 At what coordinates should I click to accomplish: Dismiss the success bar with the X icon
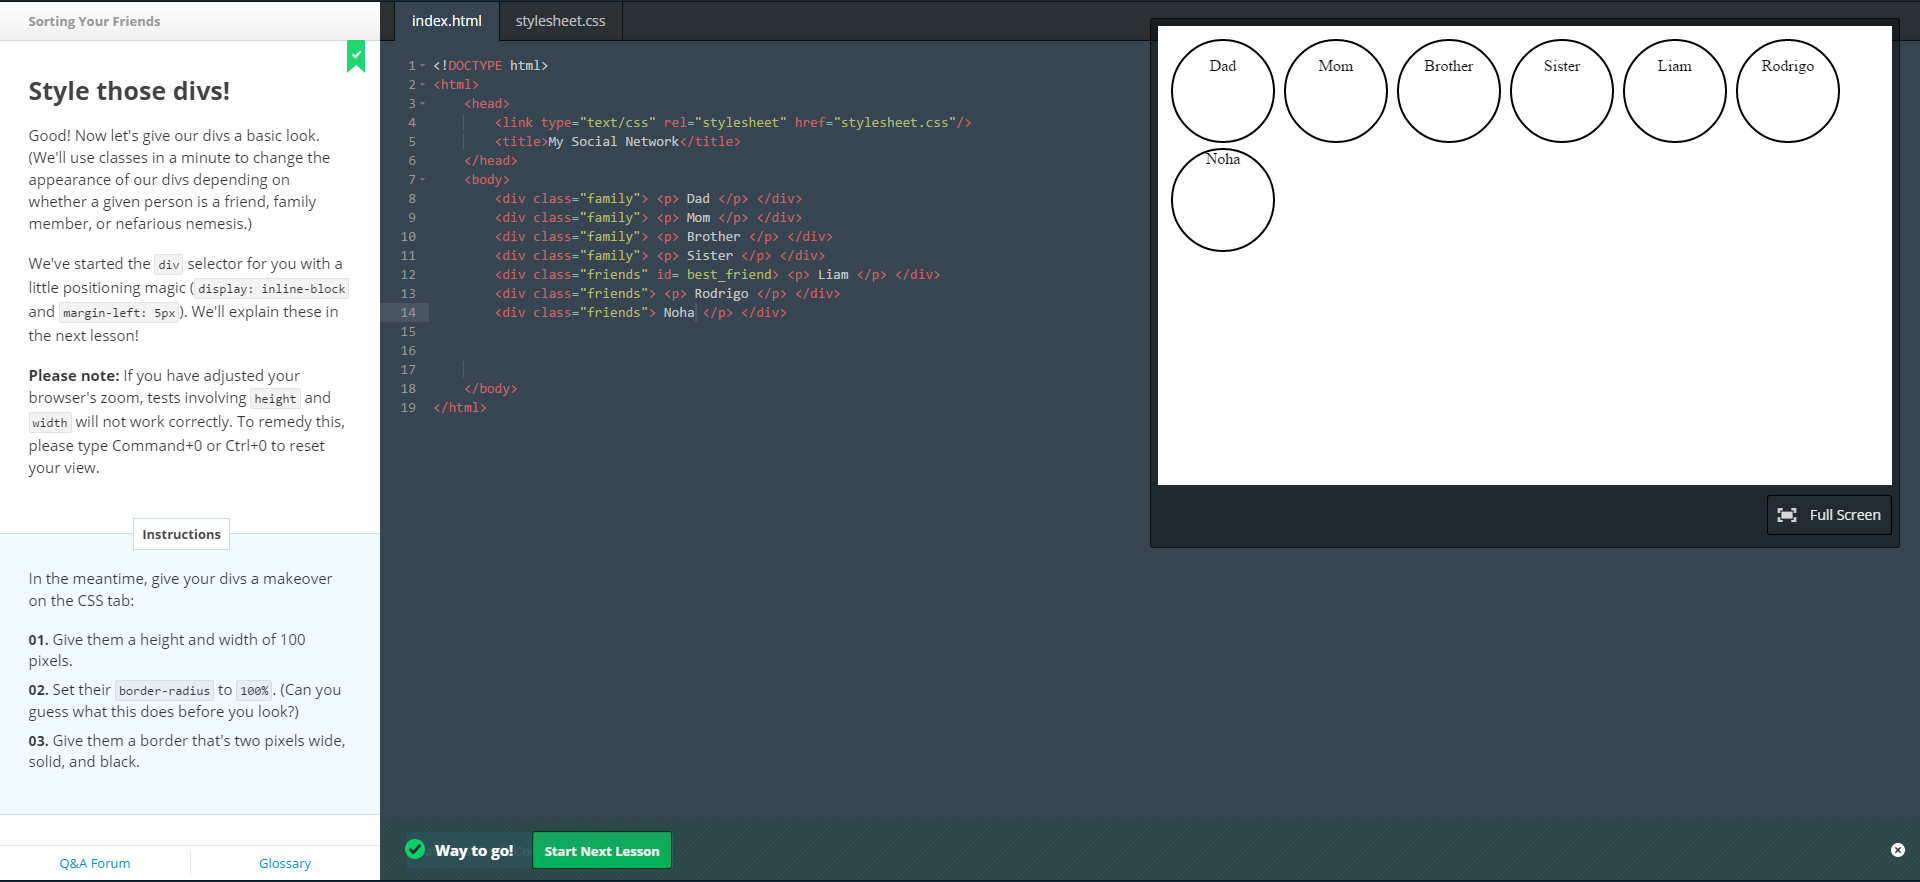(x=1897, y=850)
